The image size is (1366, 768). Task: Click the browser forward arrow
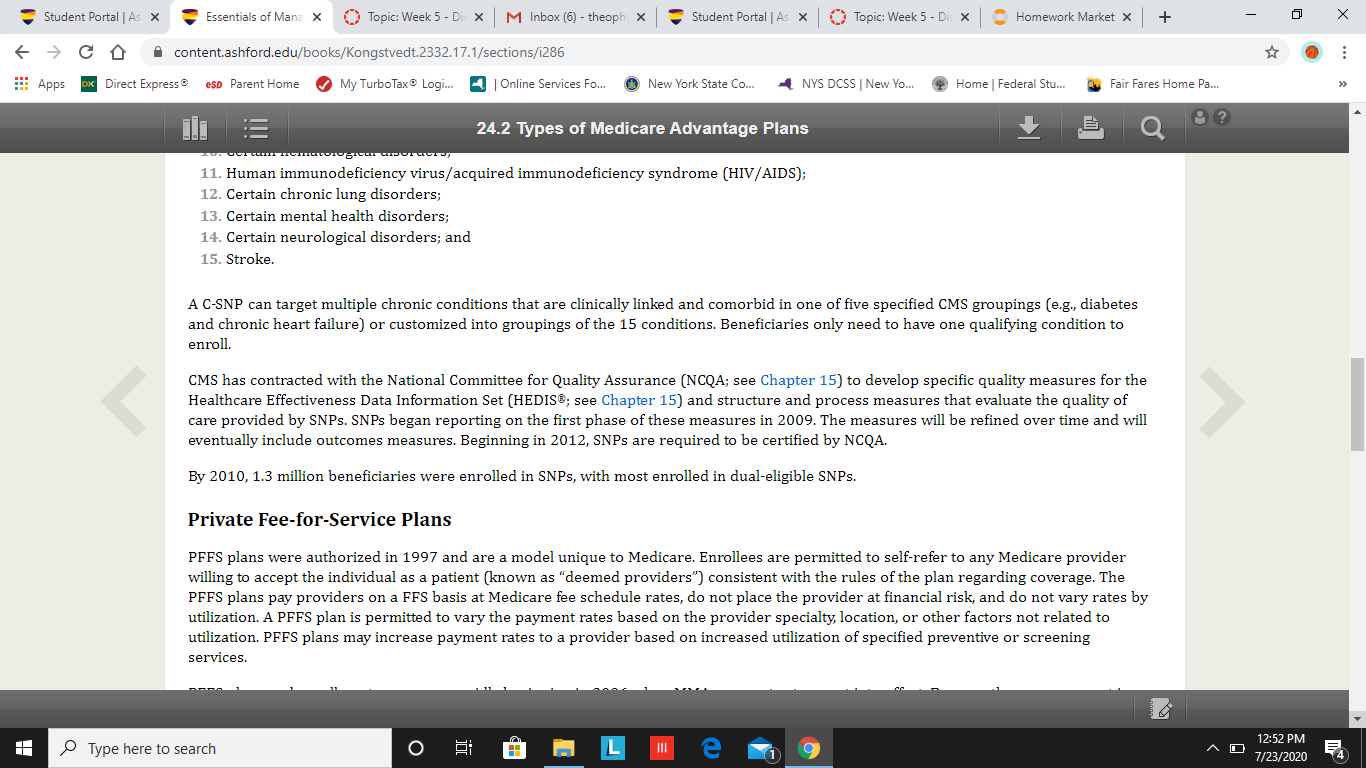click(x=54, y=52)
